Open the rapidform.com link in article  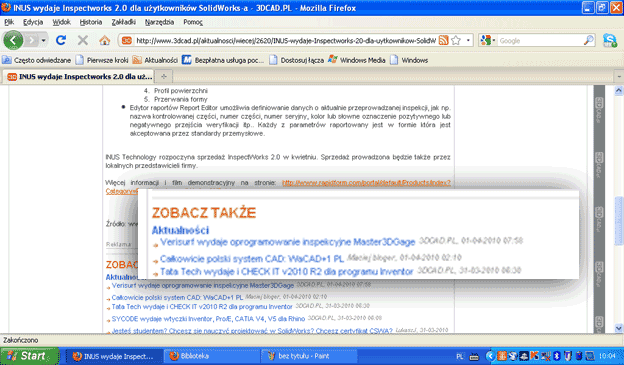367,183
